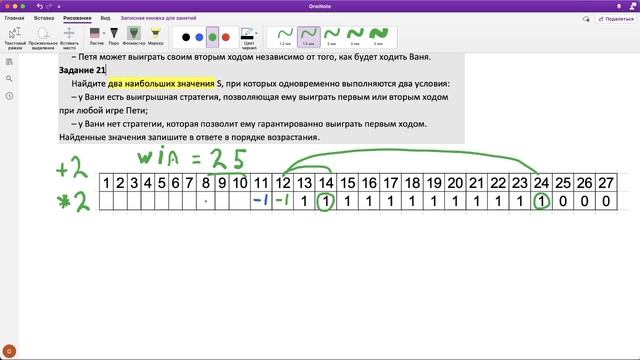Open the Главная tab

(14, 18)
